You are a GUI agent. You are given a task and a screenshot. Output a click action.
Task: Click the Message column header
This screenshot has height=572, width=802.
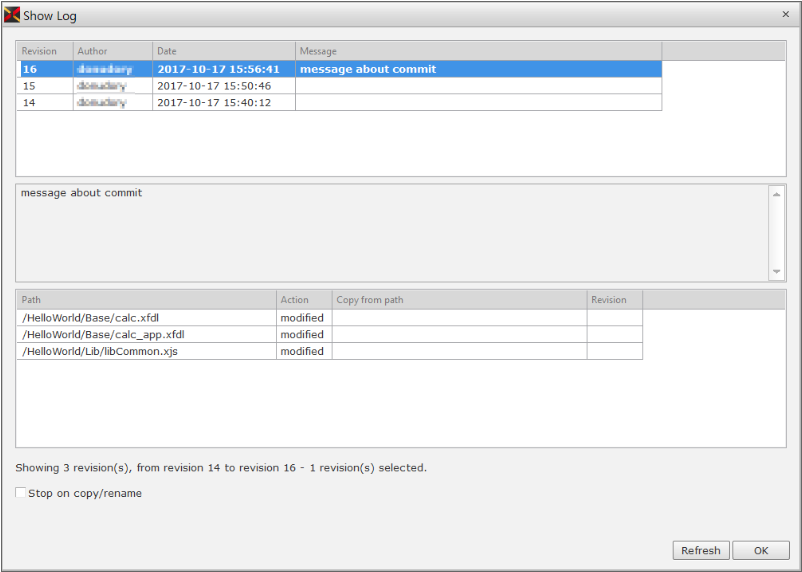coord(478,51)
